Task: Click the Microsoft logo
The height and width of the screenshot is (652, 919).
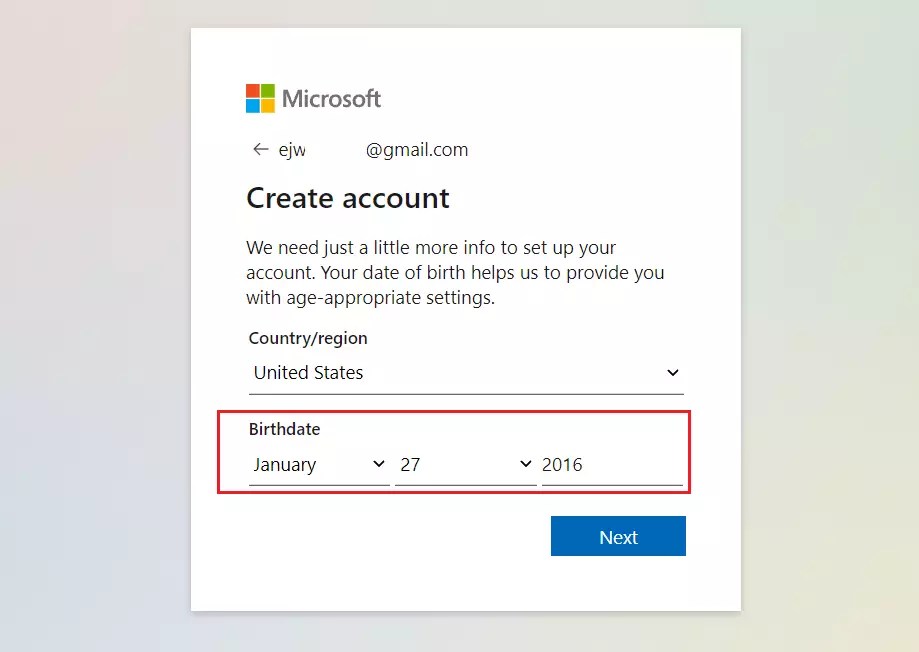Action: coord(312,97)
